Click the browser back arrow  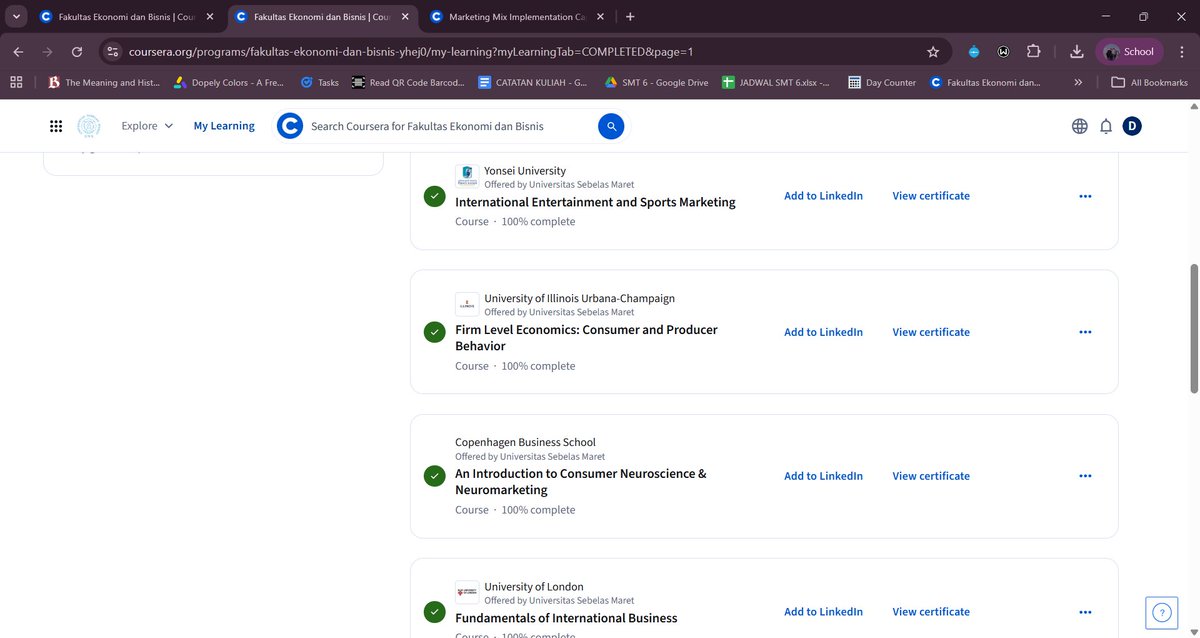(x=19, y=52)
